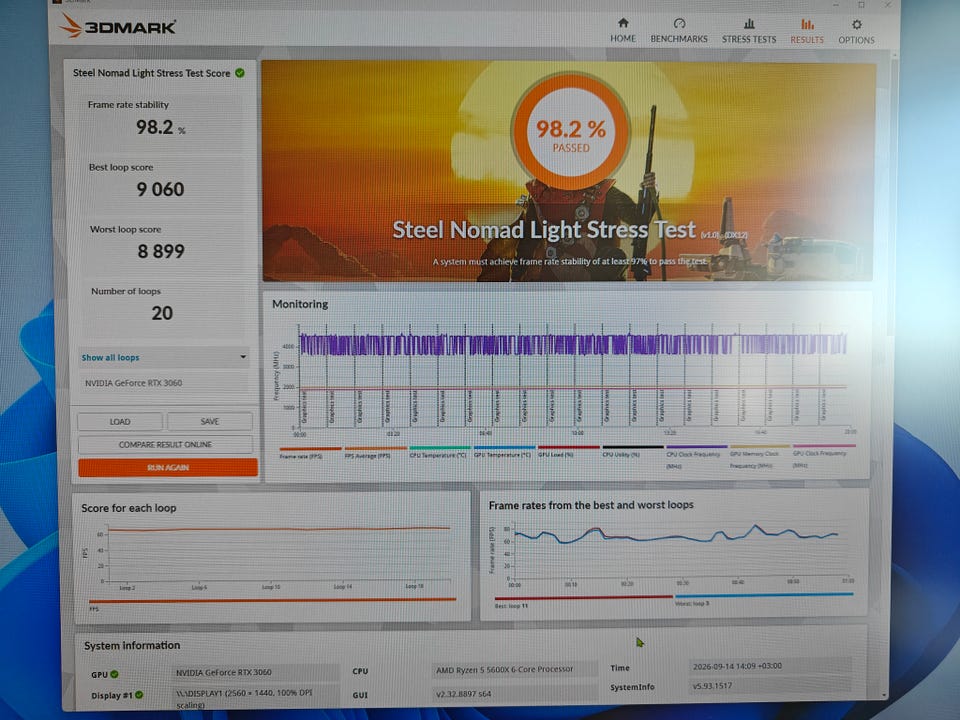The image size is (960, 720).
Task: Click the frame rate stability requirement text on banner
Action: coord(569,261)
